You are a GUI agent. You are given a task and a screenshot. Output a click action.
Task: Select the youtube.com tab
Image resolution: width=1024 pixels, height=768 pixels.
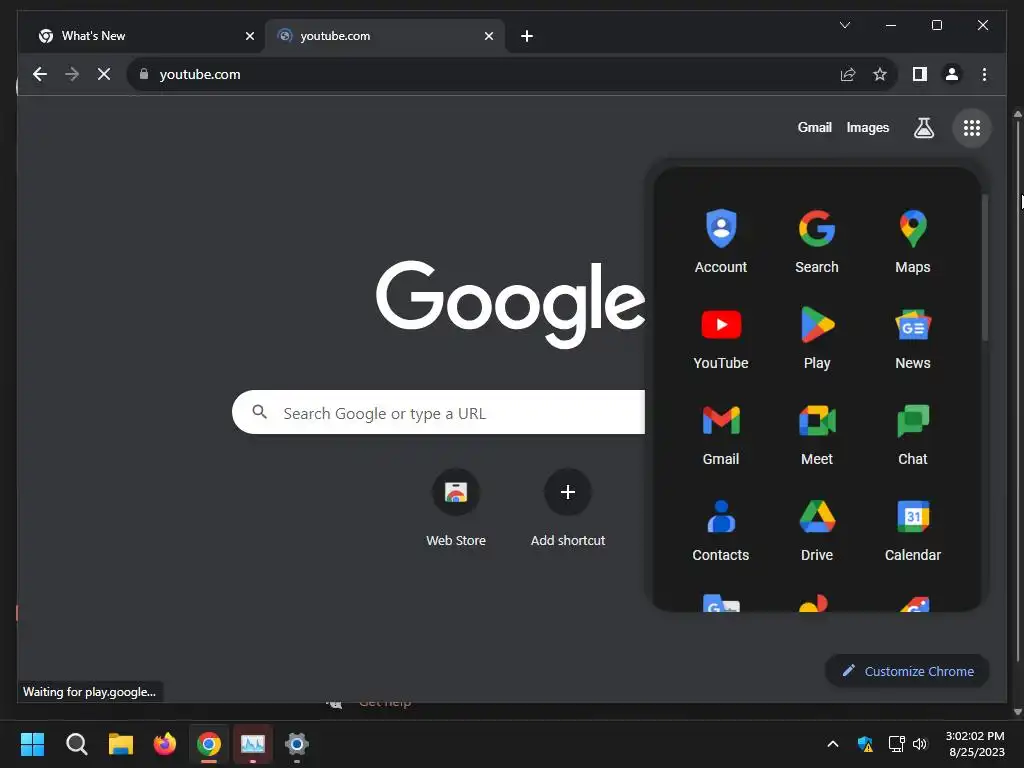click(385, 36)
